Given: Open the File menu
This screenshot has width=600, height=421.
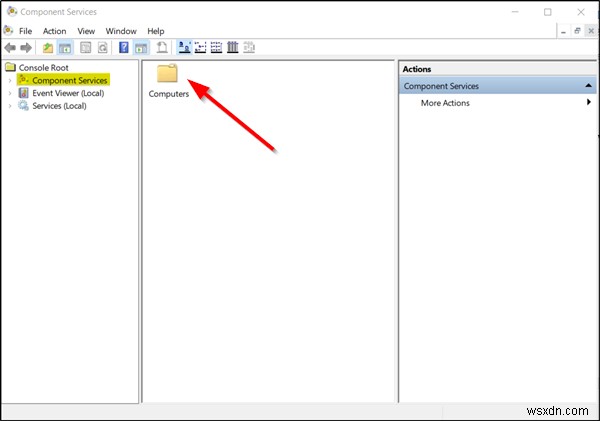Looking at the screenshot, I should coord(26,31).
